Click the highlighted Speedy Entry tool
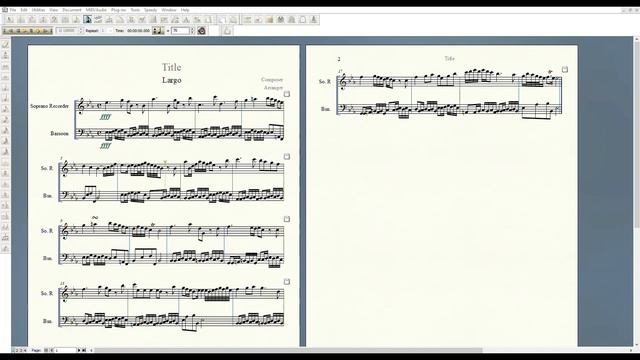The image size is (640, 360). pos(87,19)
